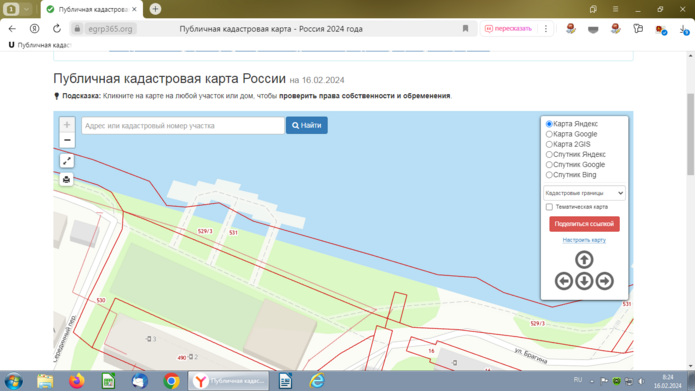The width and height of the screenshot is (695, 391).
Task: Pan map right with arrow button
Action: coord(605,281)
